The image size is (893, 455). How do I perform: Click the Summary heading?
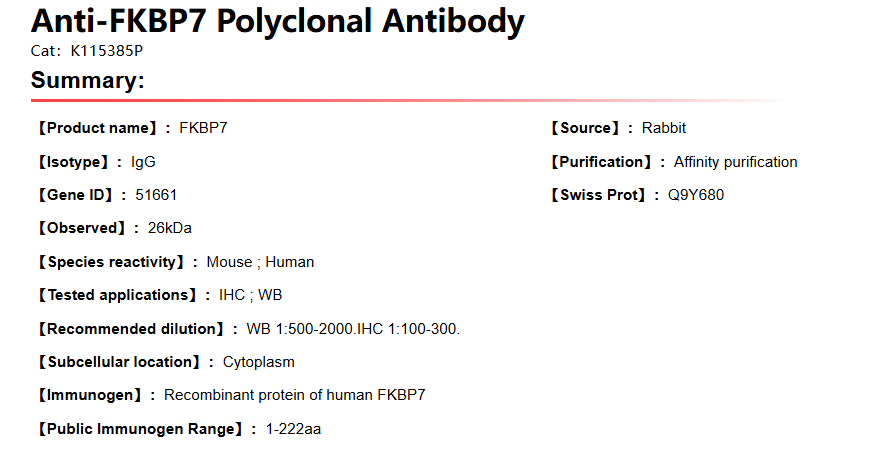[x=88, y=81]
